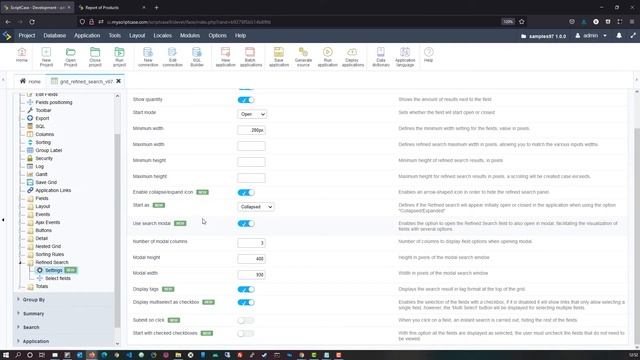
Task: Open the Options menu
Action: point(218,36)
